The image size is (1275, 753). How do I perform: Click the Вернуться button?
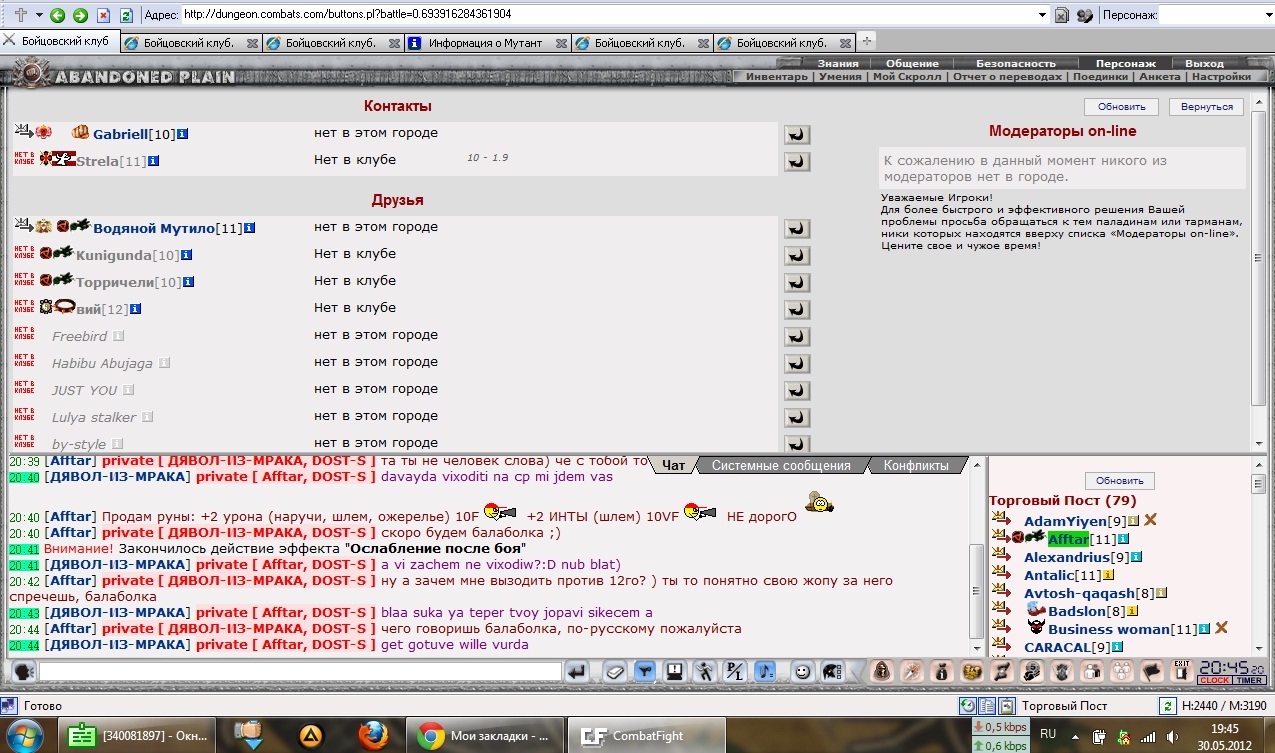pos(1205,107)
